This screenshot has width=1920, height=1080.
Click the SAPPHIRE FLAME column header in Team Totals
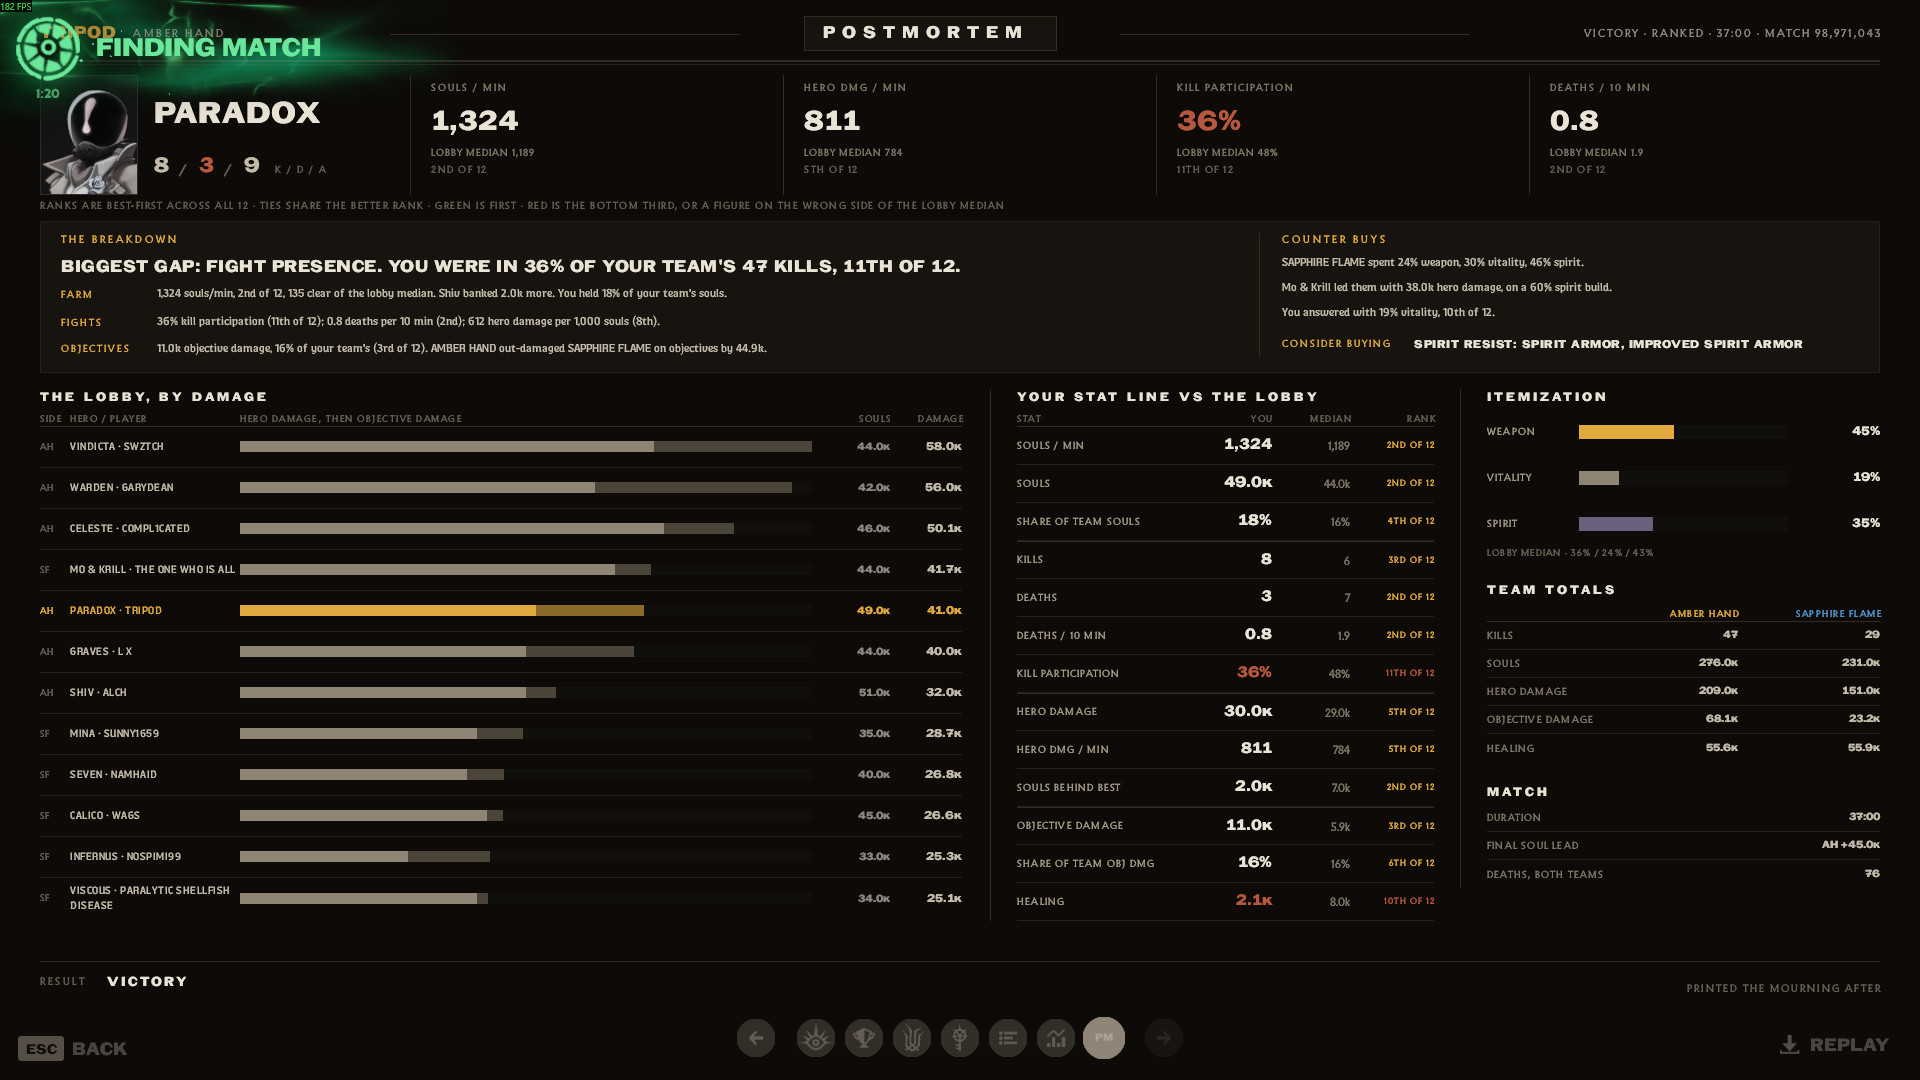[1838, 614]
